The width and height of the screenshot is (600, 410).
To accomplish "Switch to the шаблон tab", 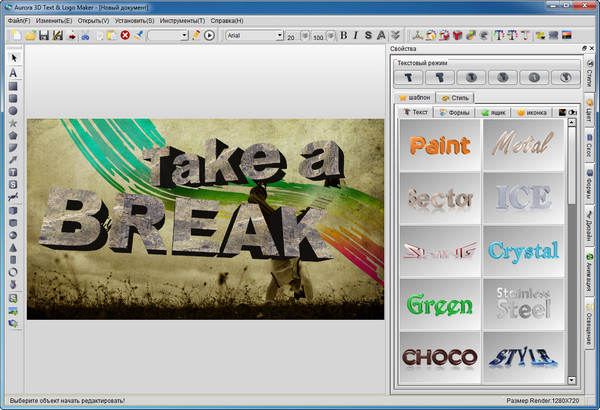I will click(415, 98).
